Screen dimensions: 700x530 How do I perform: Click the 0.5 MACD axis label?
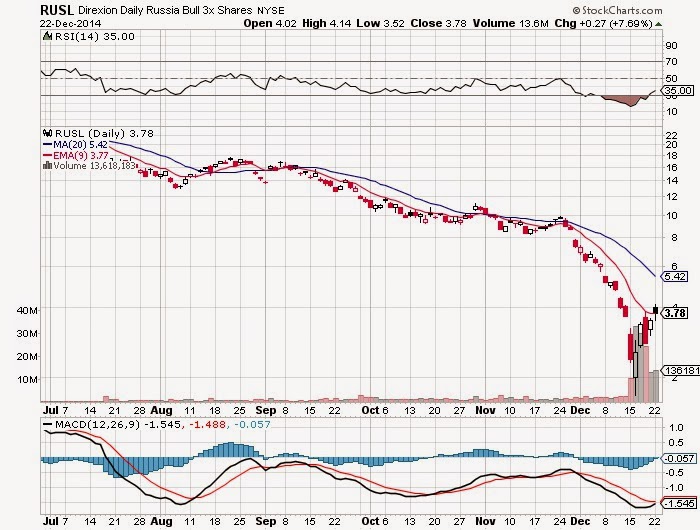(677, 443)
